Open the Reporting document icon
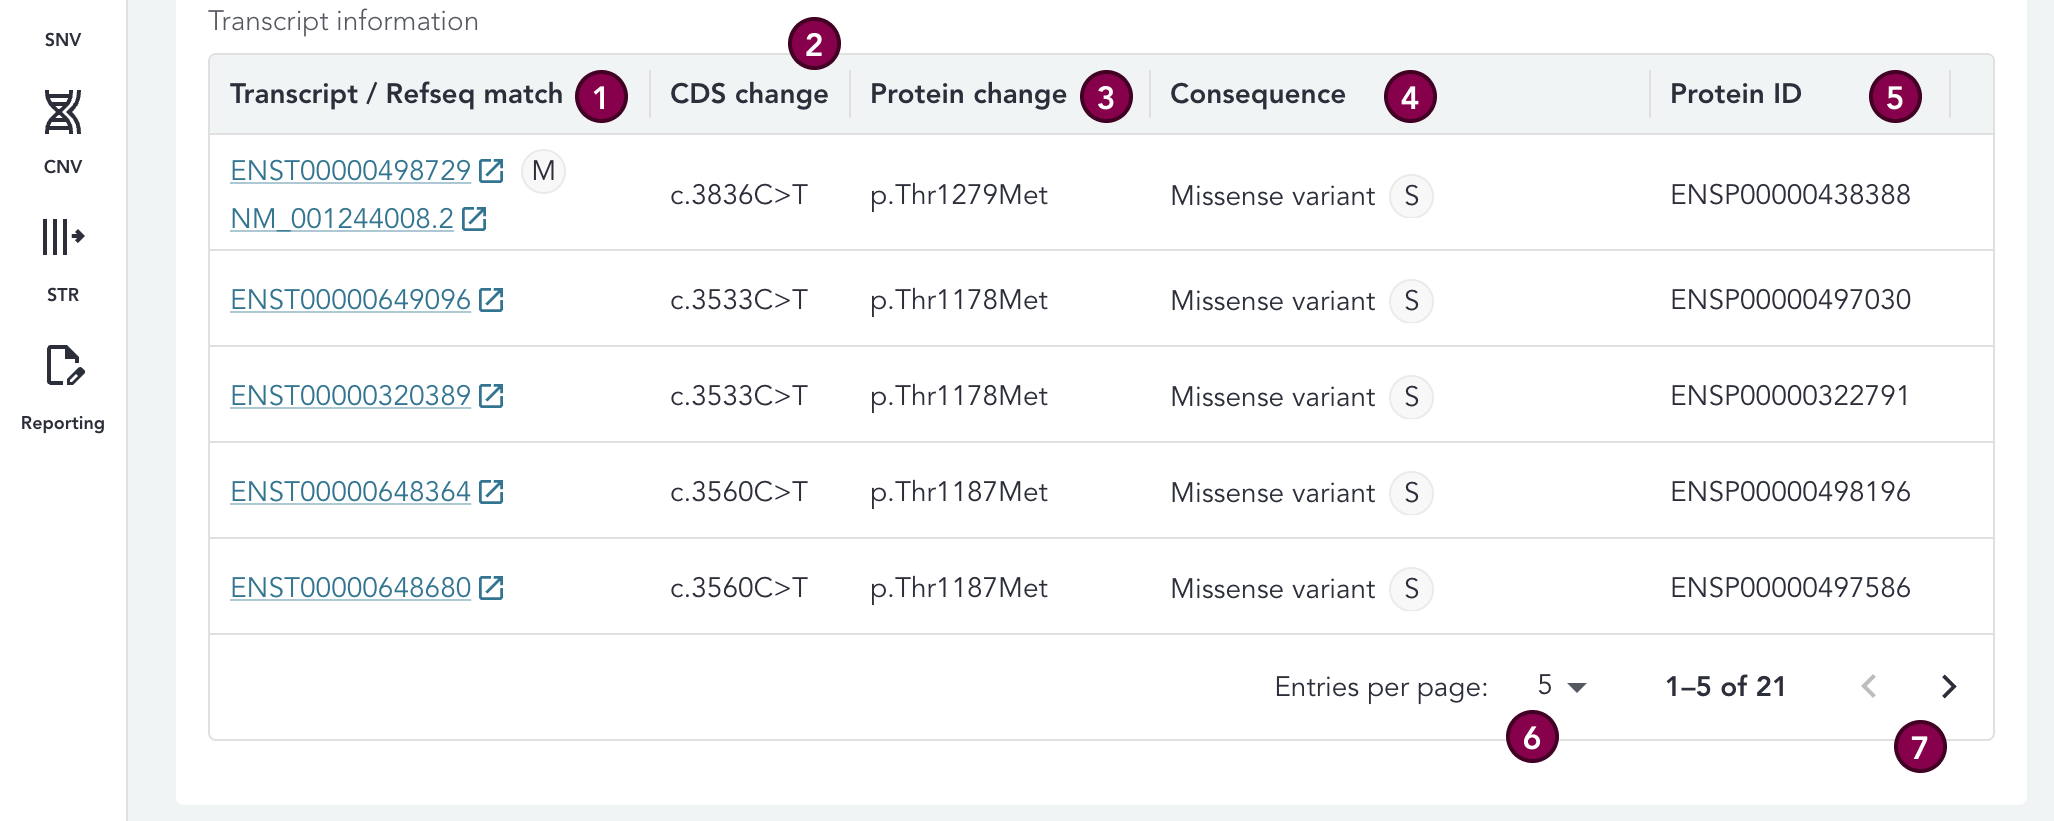Screen dimensions: 2054x821 (64, 366)
